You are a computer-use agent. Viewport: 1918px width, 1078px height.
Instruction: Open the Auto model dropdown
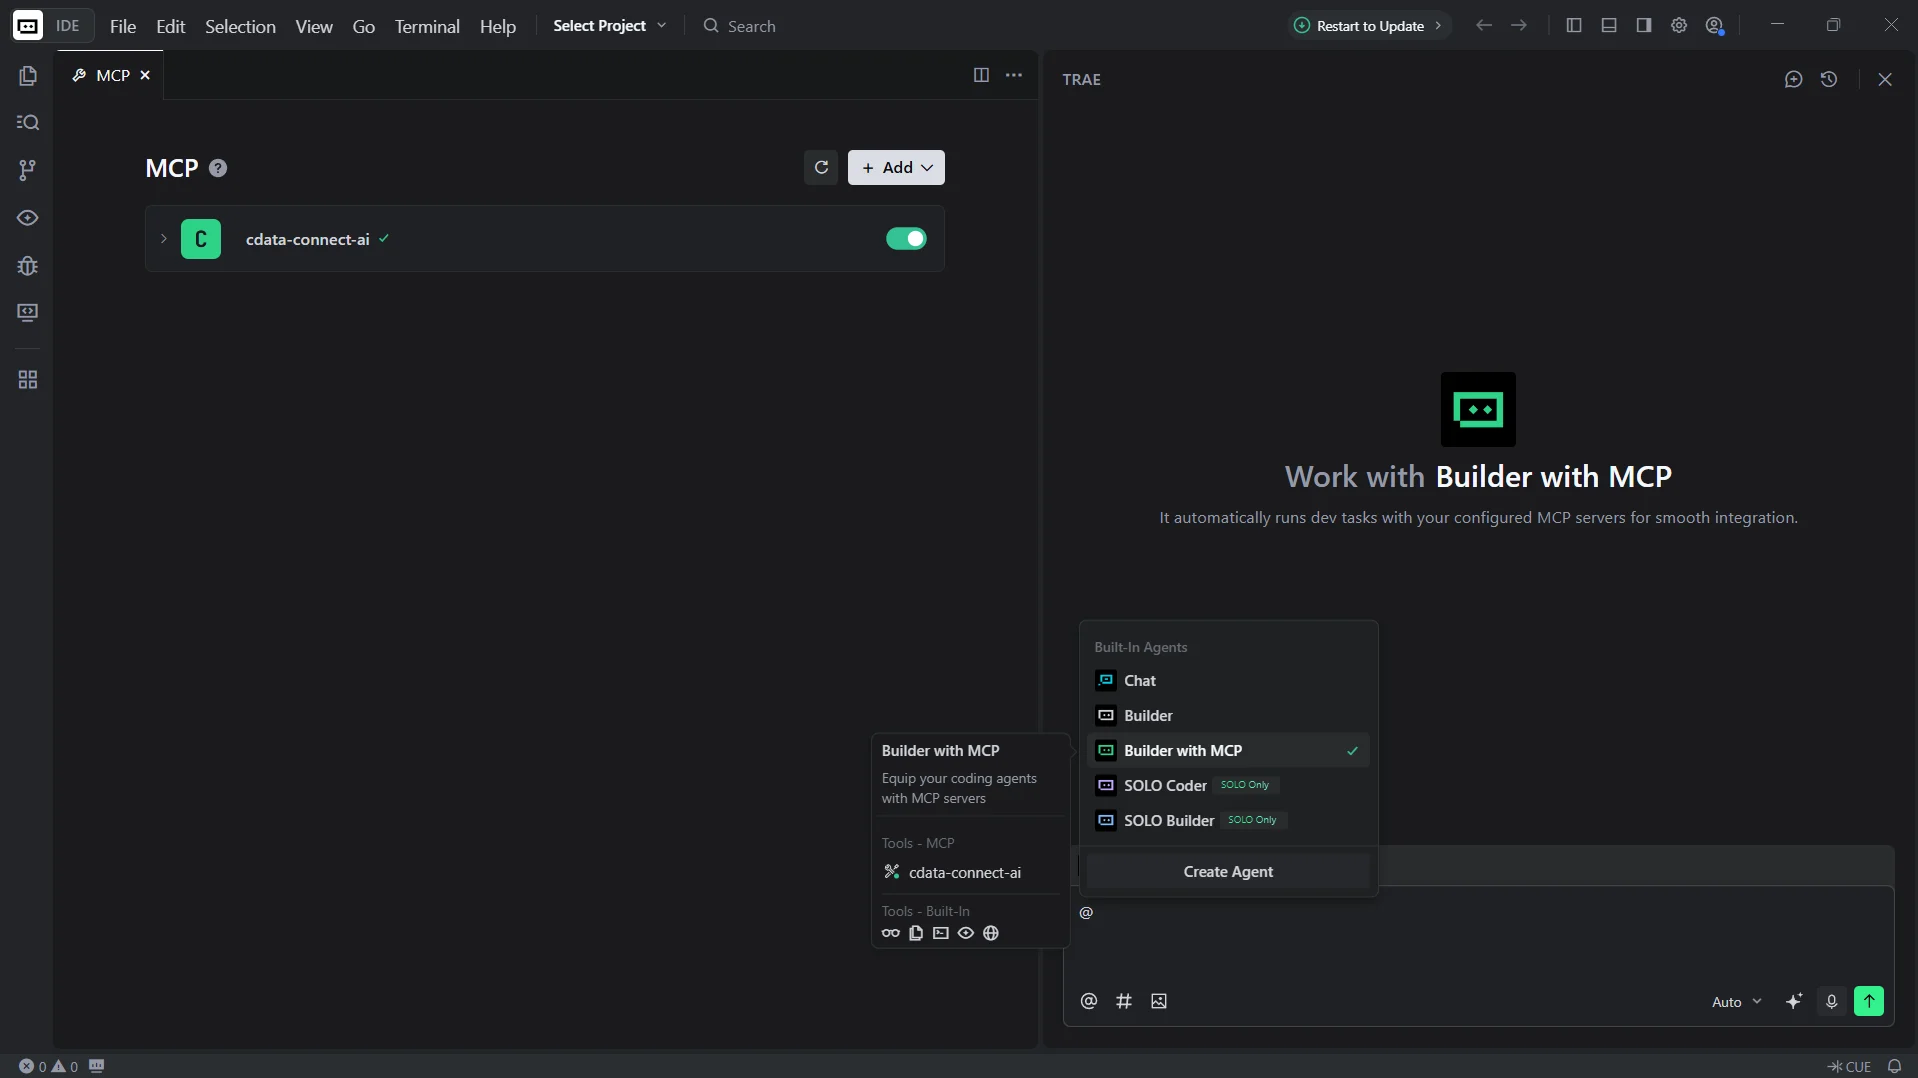tap(1736, 1002)
